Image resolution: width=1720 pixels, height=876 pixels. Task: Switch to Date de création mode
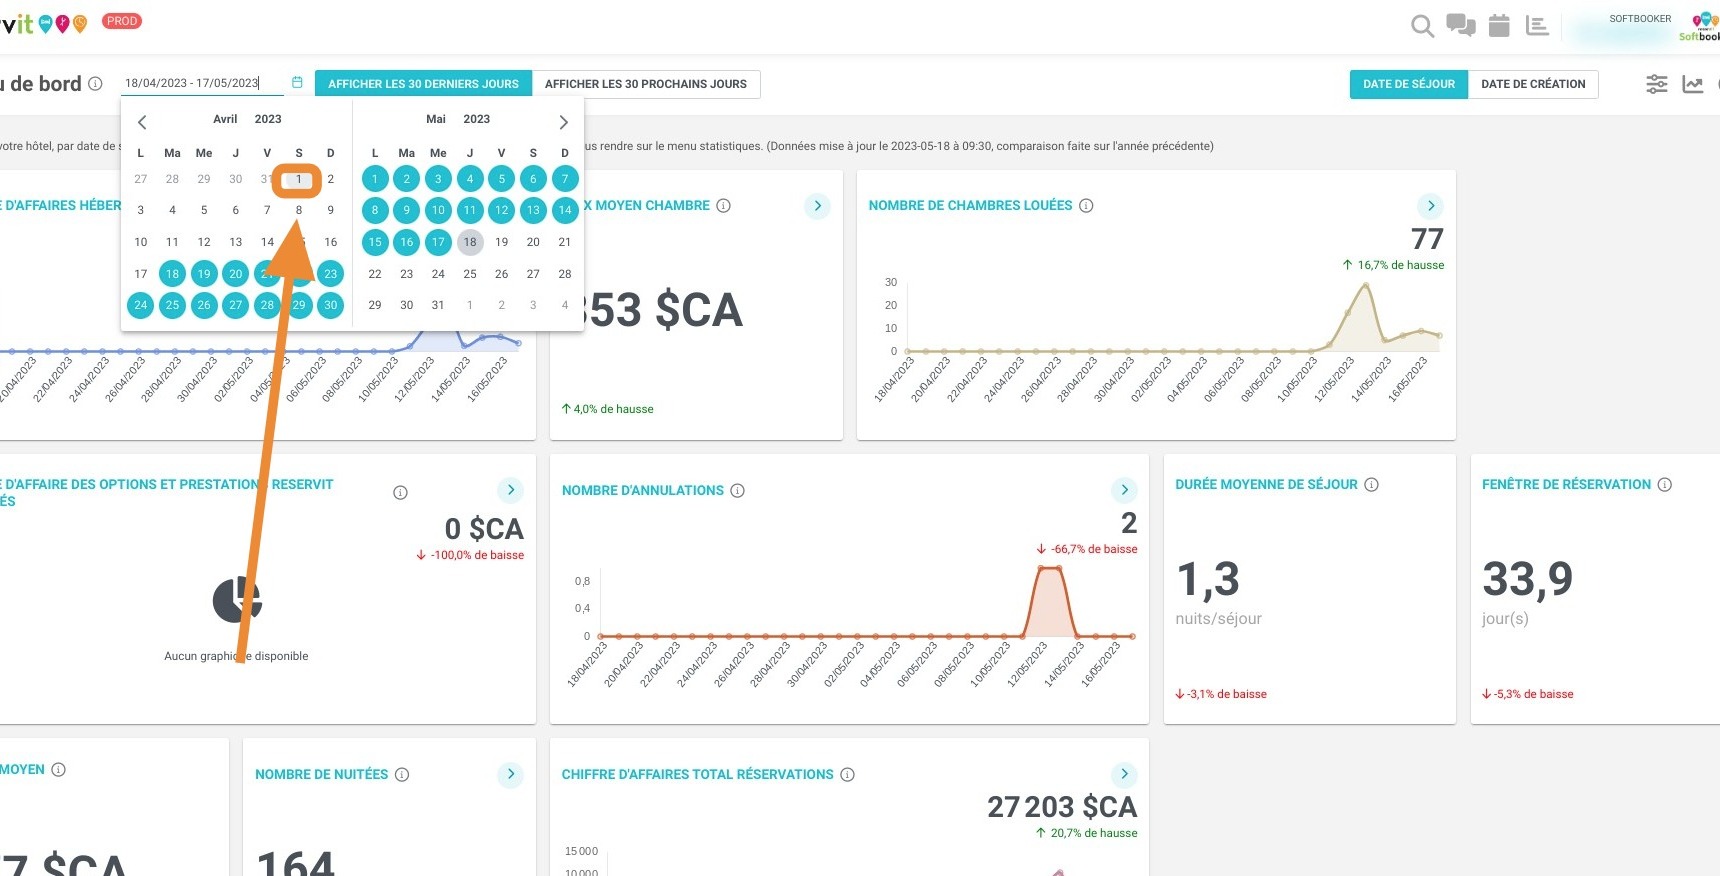(x=1533, y=84)
